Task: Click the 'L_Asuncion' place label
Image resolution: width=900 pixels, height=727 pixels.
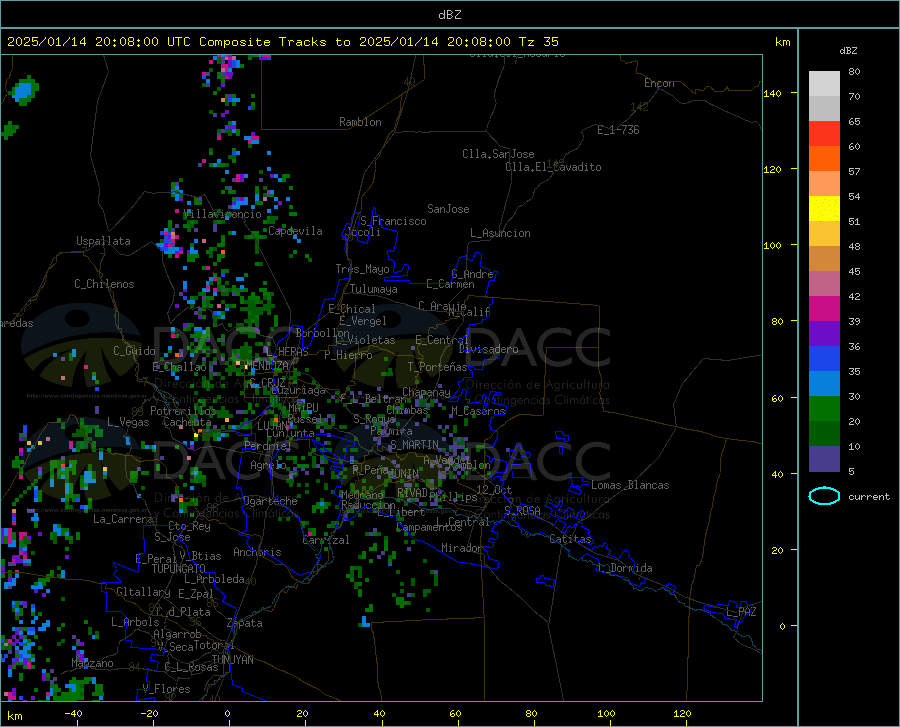Action: pyautogui.click(x=501, y=234)
